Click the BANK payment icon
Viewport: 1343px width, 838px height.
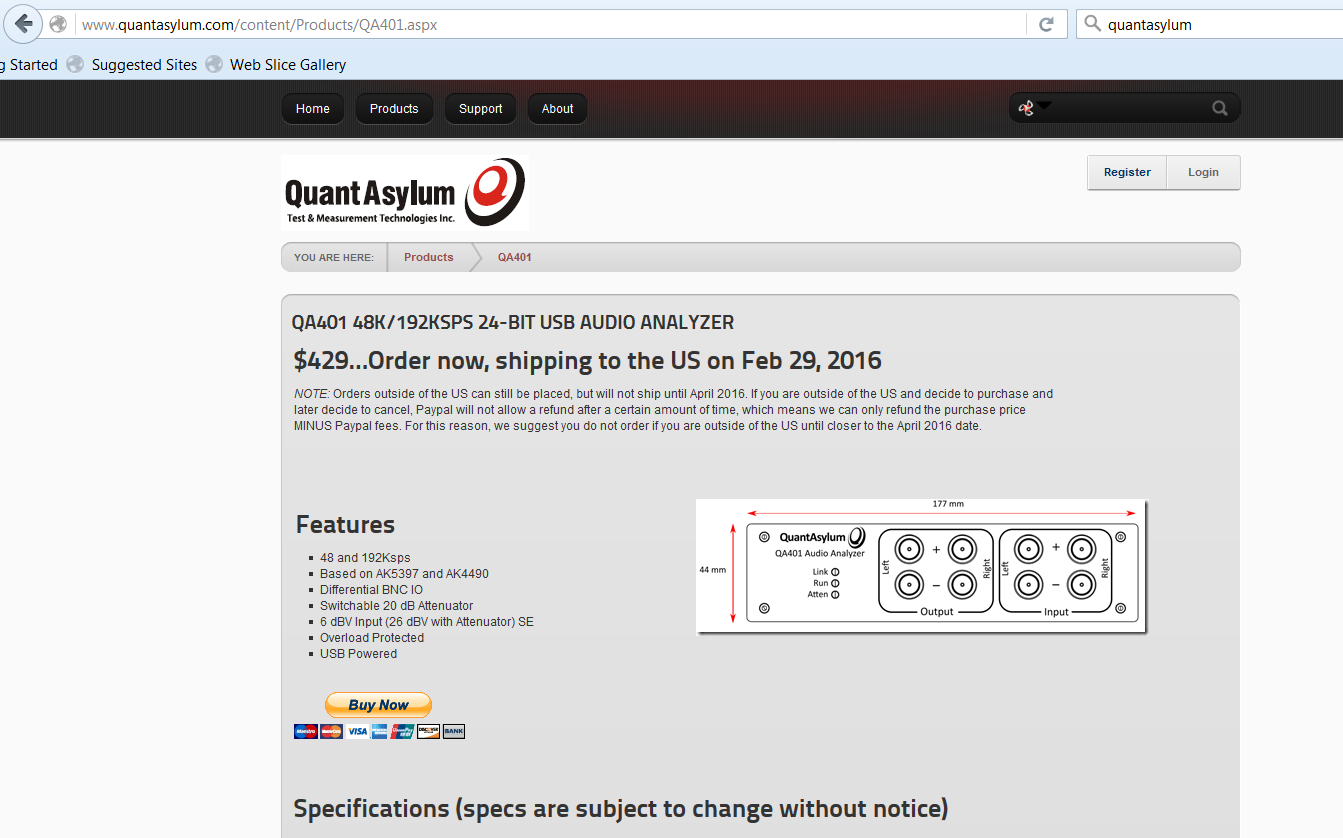click(454, 731)
